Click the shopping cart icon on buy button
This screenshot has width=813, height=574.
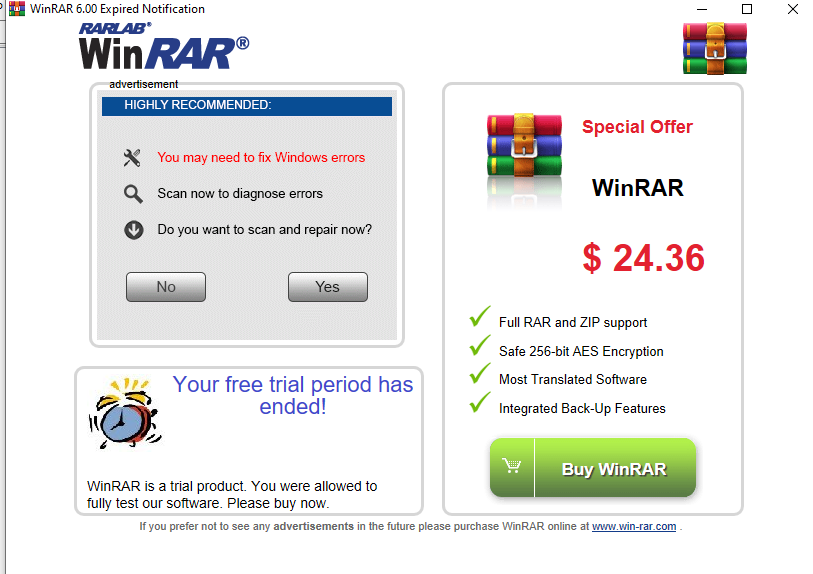click(512, 466)
